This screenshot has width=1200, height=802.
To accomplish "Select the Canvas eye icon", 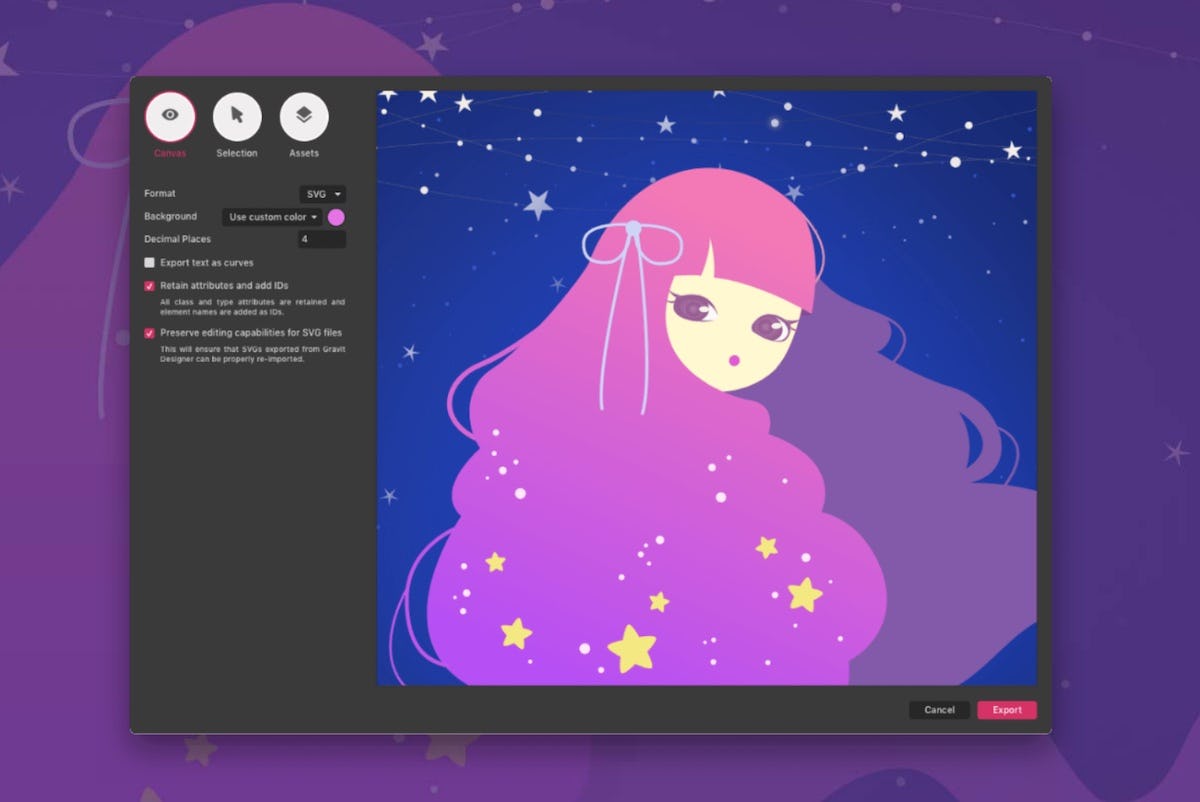I will click(170, 116).
